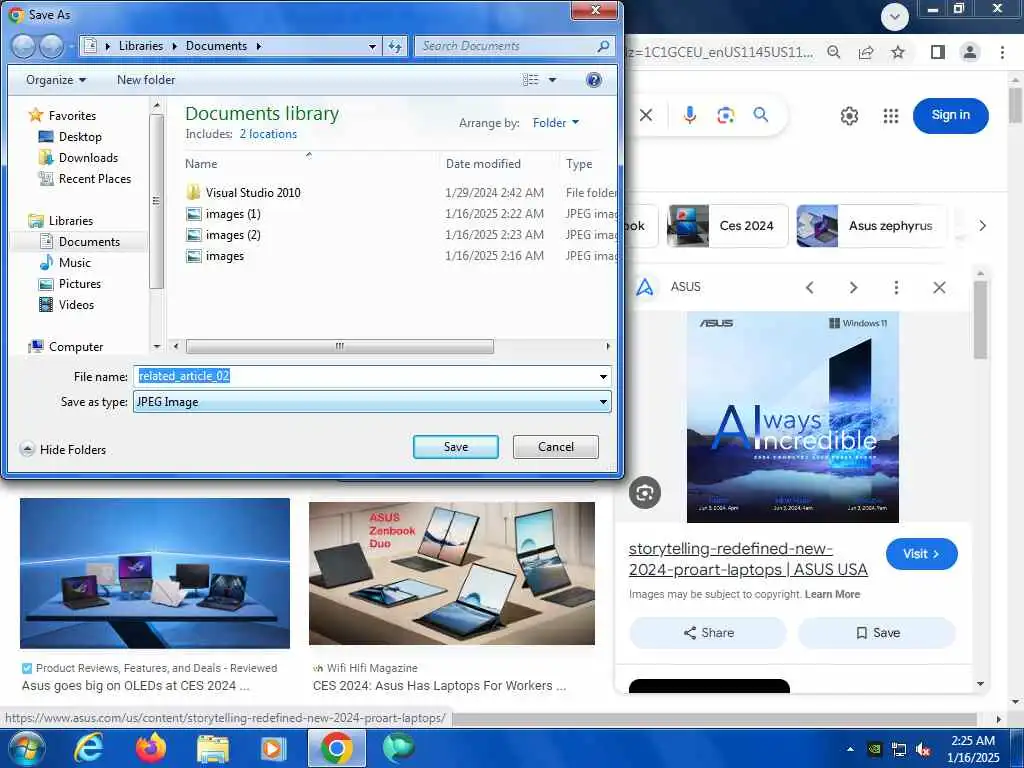
Task: Click the Google Lens camera icon
Action: [x=725, y=116]
